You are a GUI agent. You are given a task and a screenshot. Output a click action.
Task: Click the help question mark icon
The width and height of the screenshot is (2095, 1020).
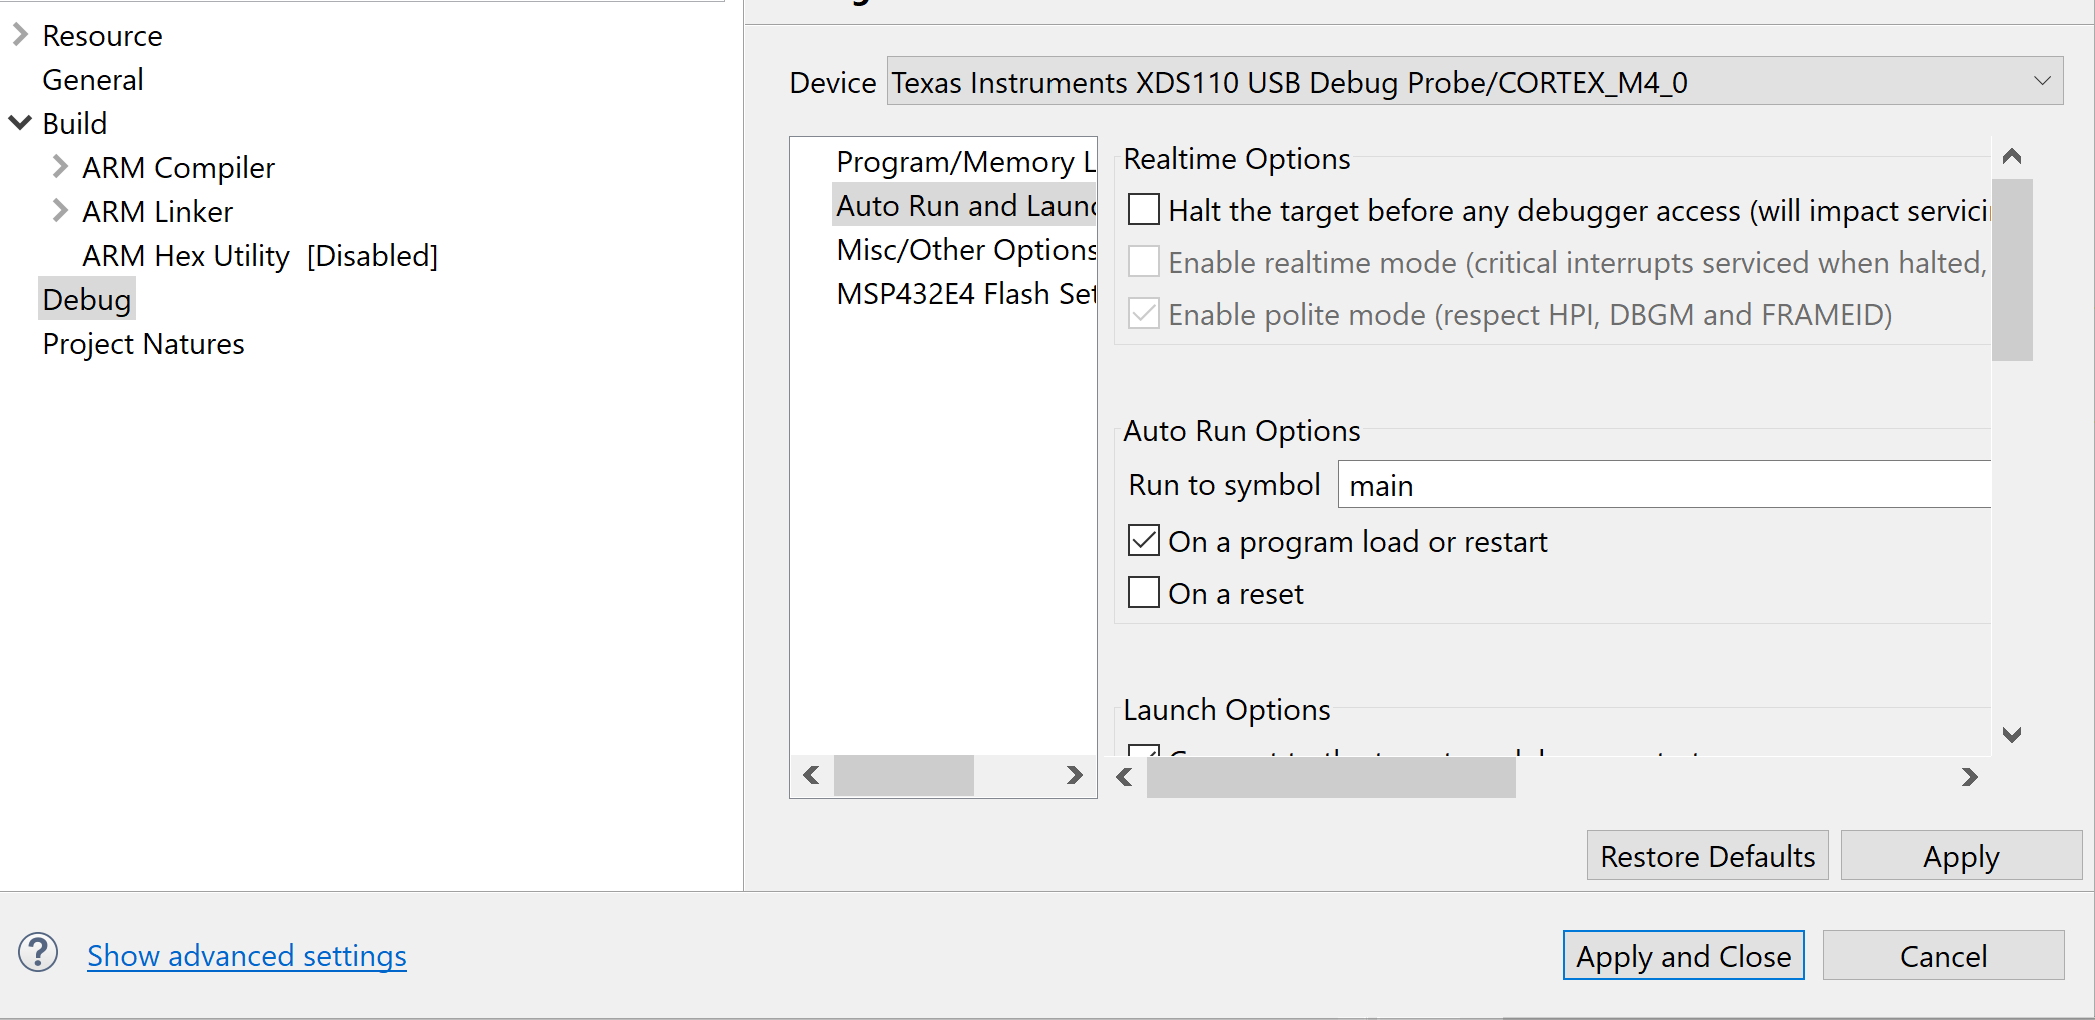pos(38,953)
